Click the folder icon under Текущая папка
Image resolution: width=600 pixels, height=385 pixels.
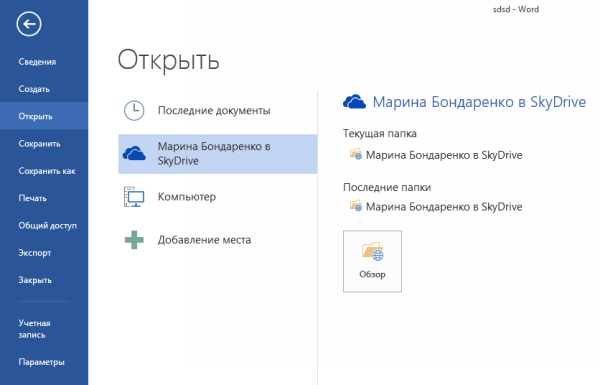355,155
